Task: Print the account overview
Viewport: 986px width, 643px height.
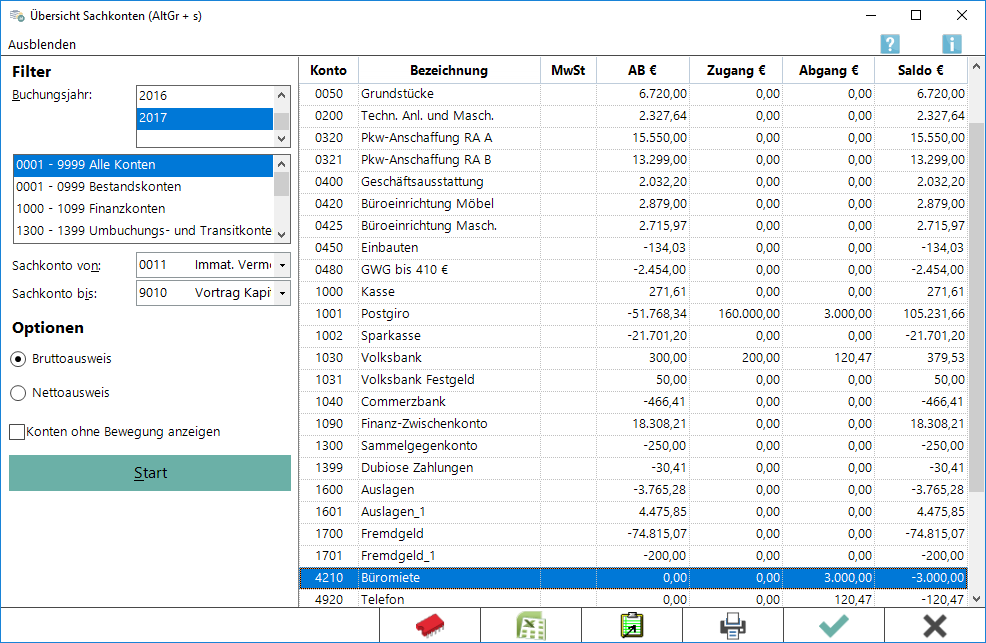Action: click(733, 625)
